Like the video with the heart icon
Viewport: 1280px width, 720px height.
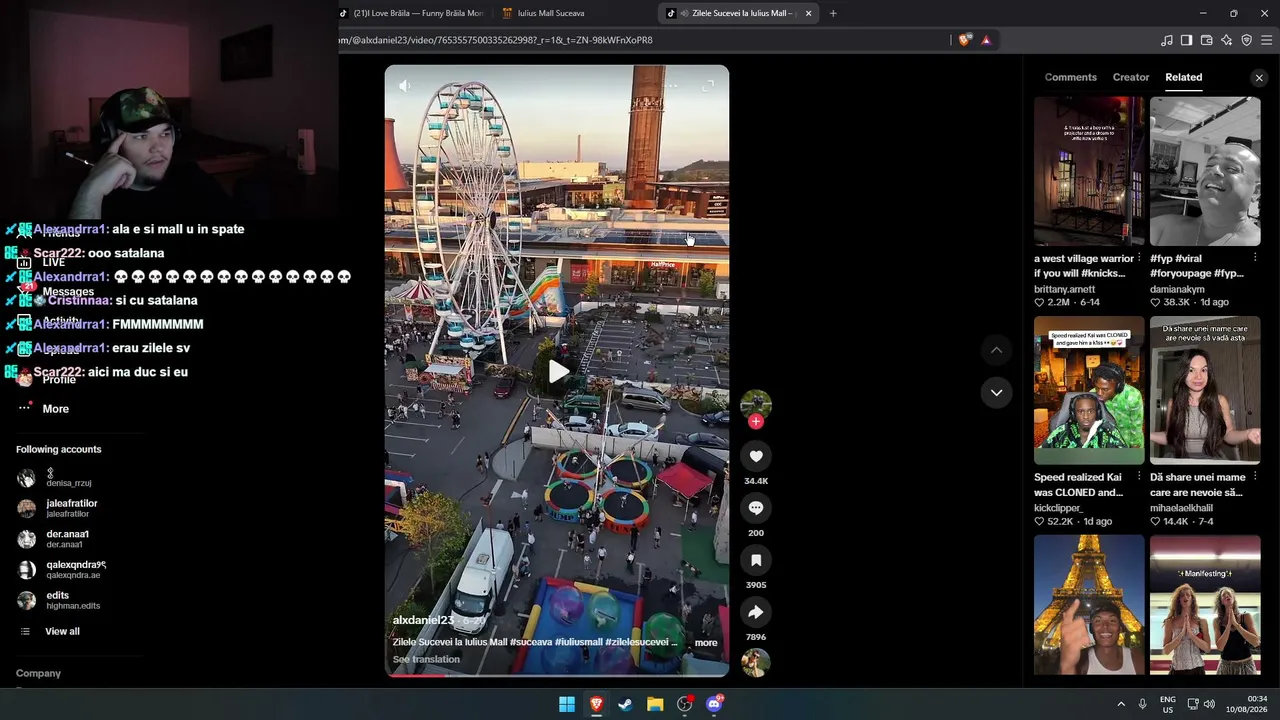(756, 456)
